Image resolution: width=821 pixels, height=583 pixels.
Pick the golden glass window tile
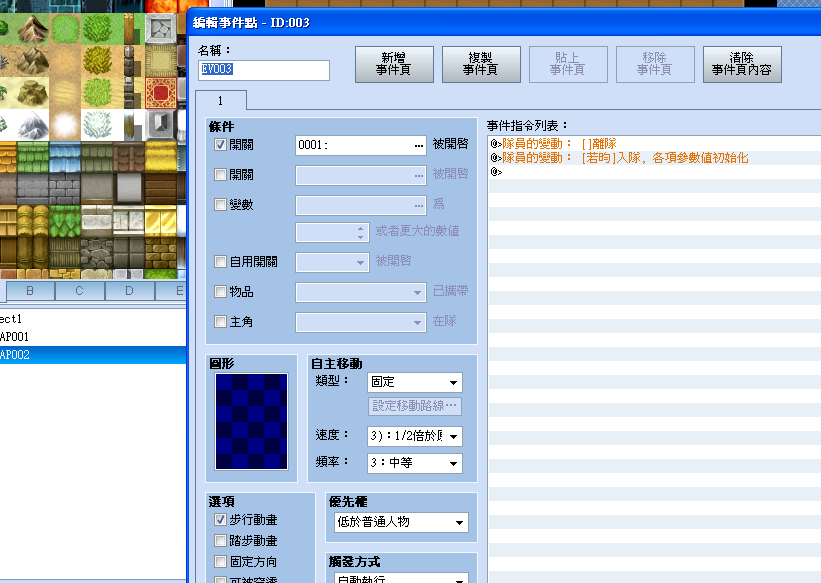(160, 221)
